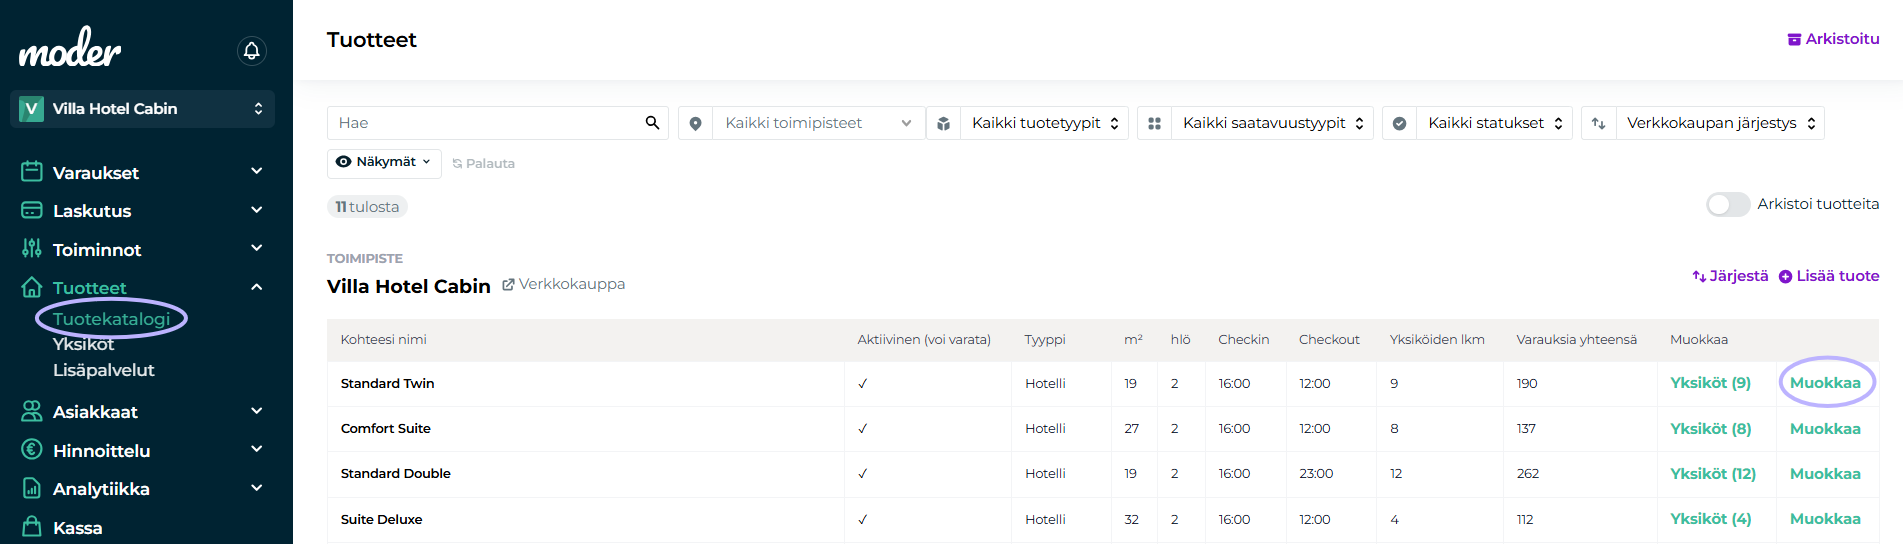Open the Verkkokauppa external link
This screenshot has height=544, width=1903.
(563, 285)
